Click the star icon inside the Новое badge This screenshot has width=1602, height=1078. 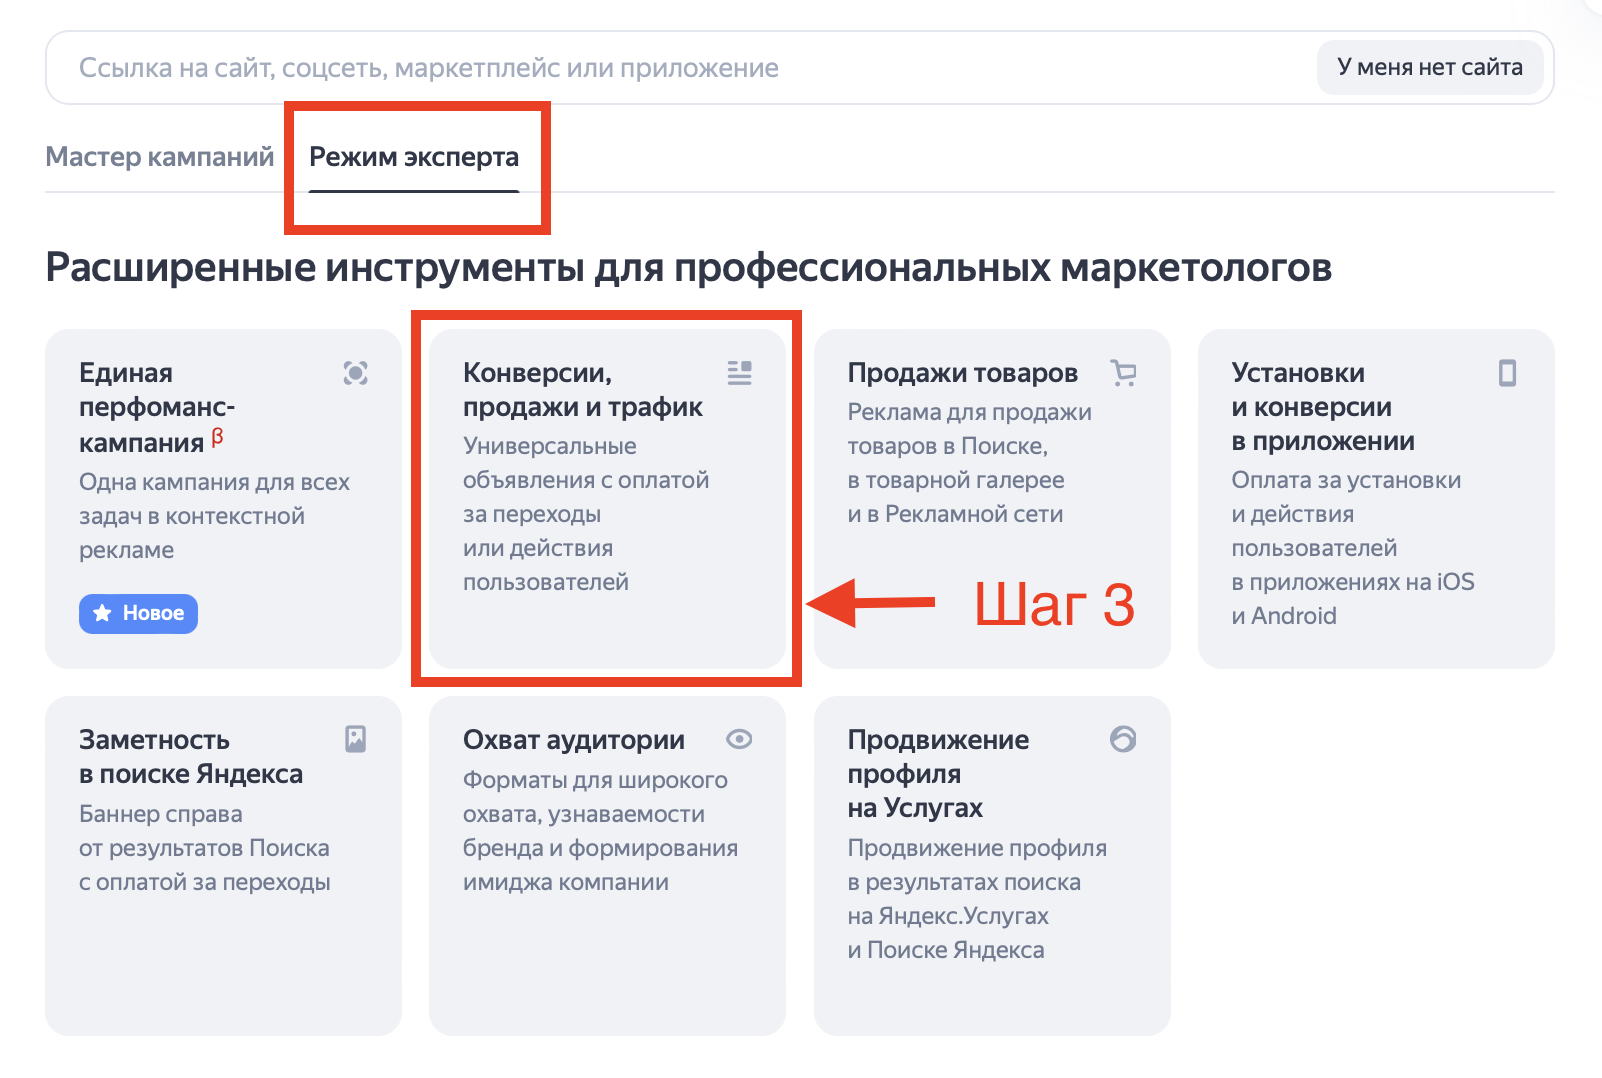pyautogui.click(x=101, y=614)
